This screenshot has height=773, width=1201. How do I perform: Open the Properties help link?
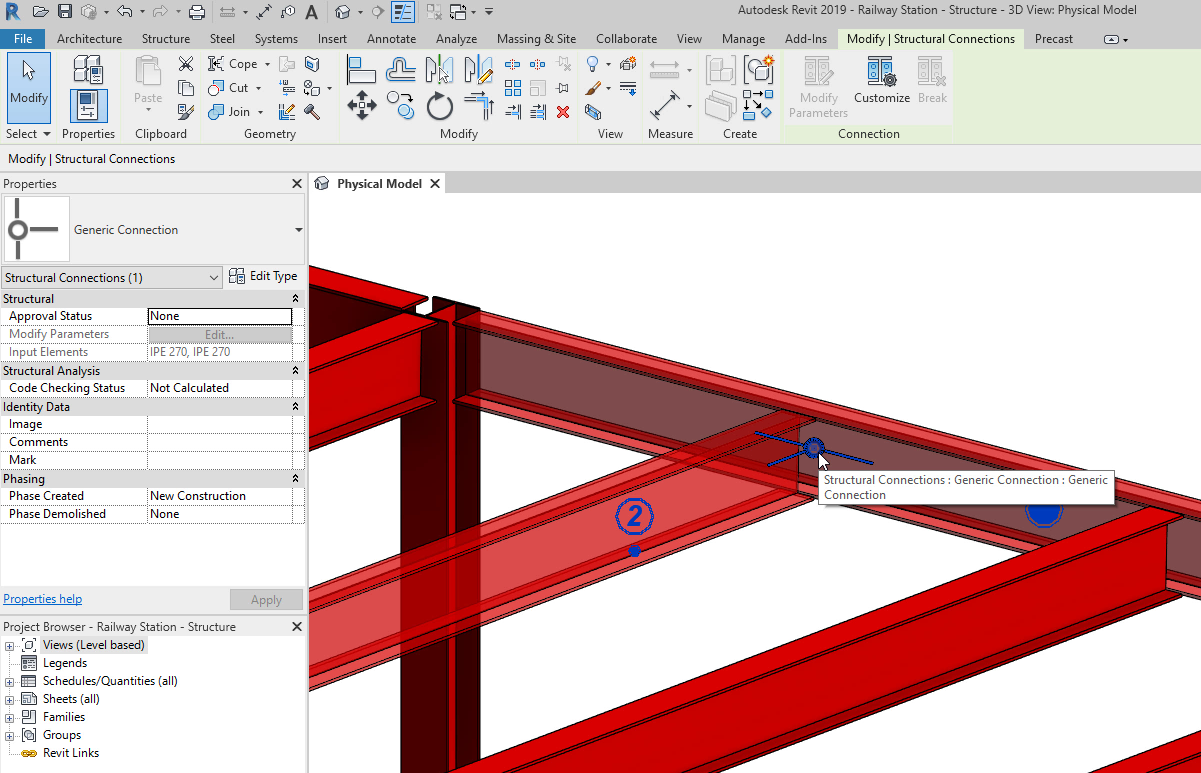point(42,599)
